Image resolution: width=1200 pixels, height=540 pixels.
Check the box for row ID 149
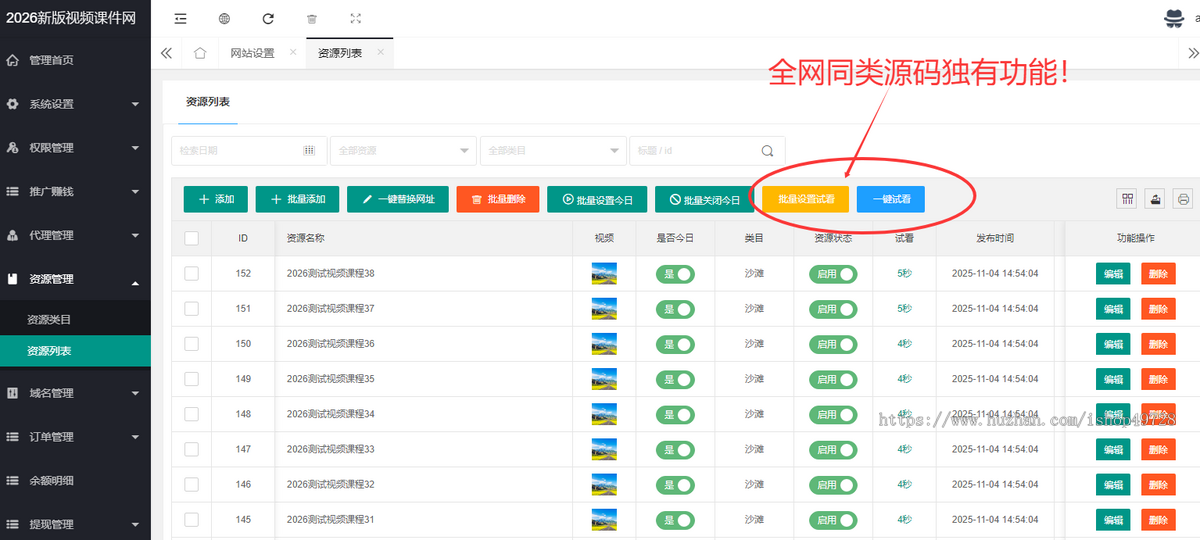click(191, 379)
